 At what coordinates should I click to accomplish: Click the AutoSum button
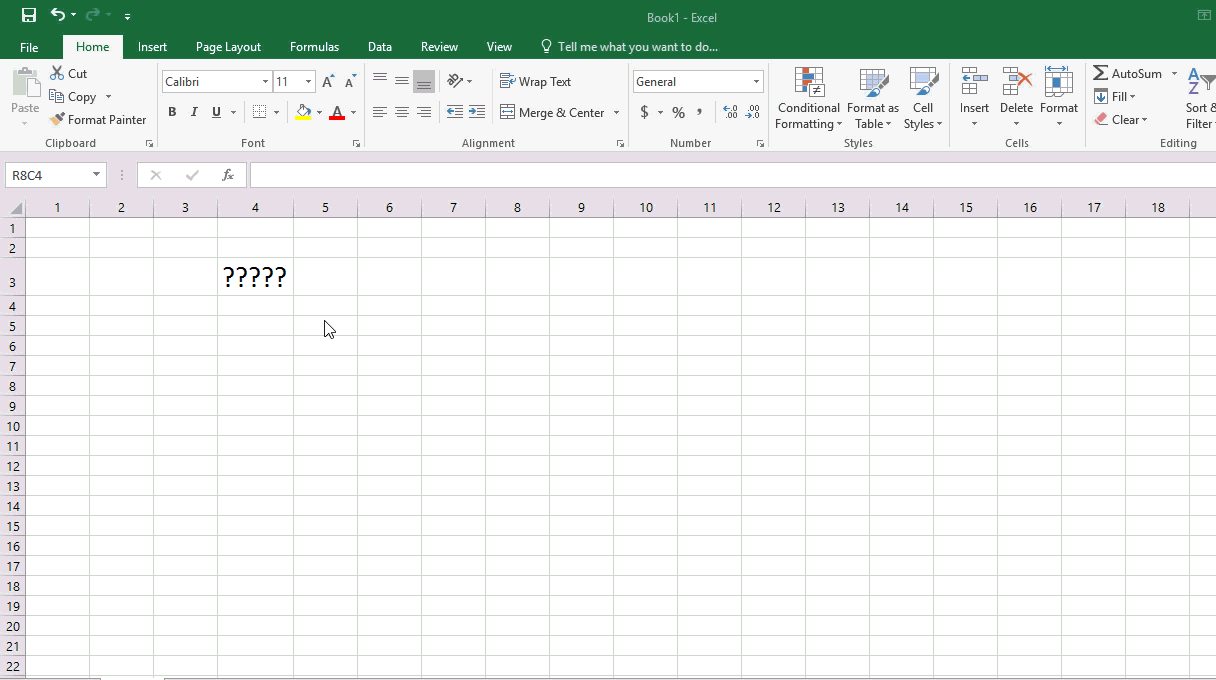(1128, 74)
